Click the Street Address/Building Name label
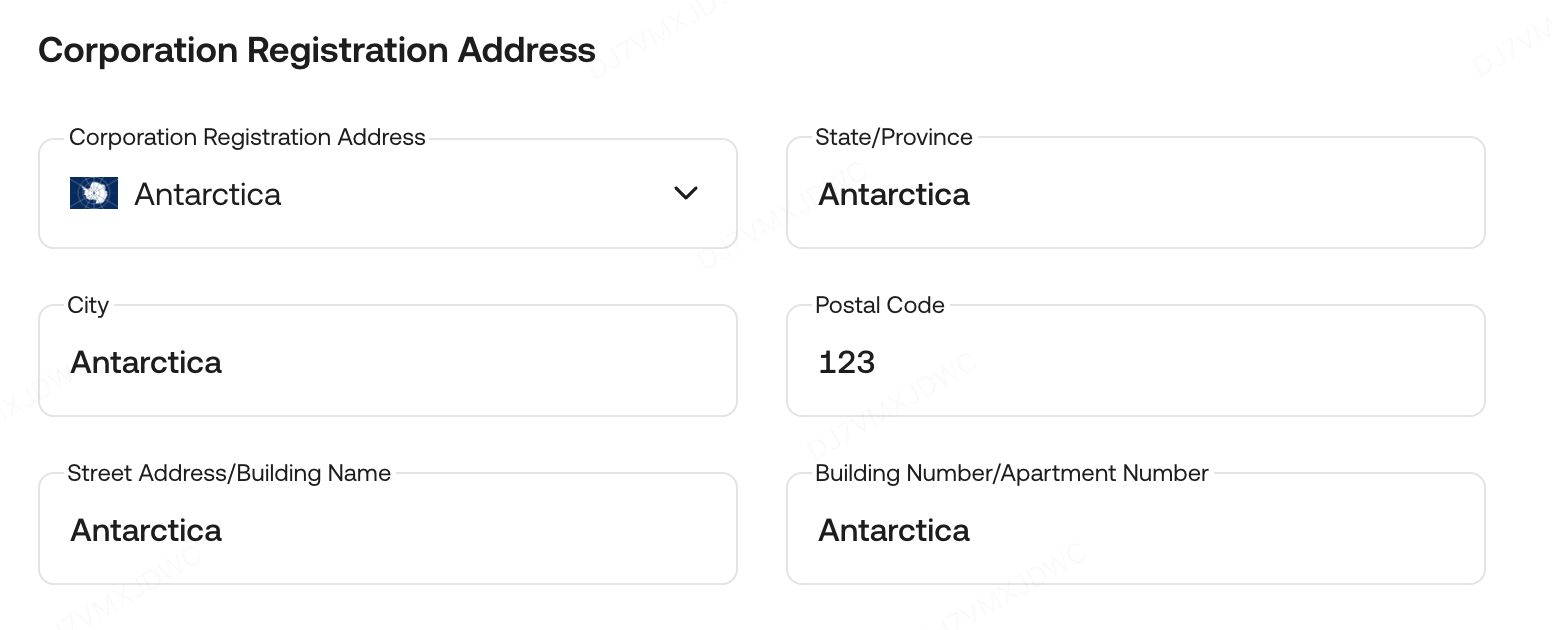Screen dimensions: 1552x630 click(229, 474)
